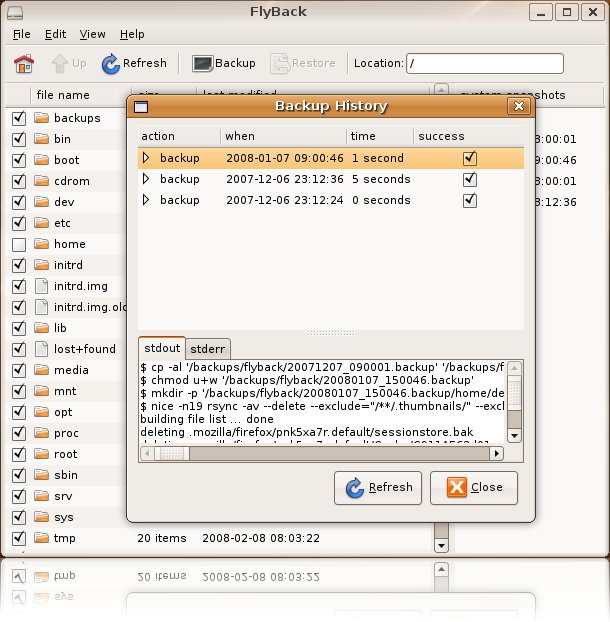Sort by the success column header

[468, 136]
